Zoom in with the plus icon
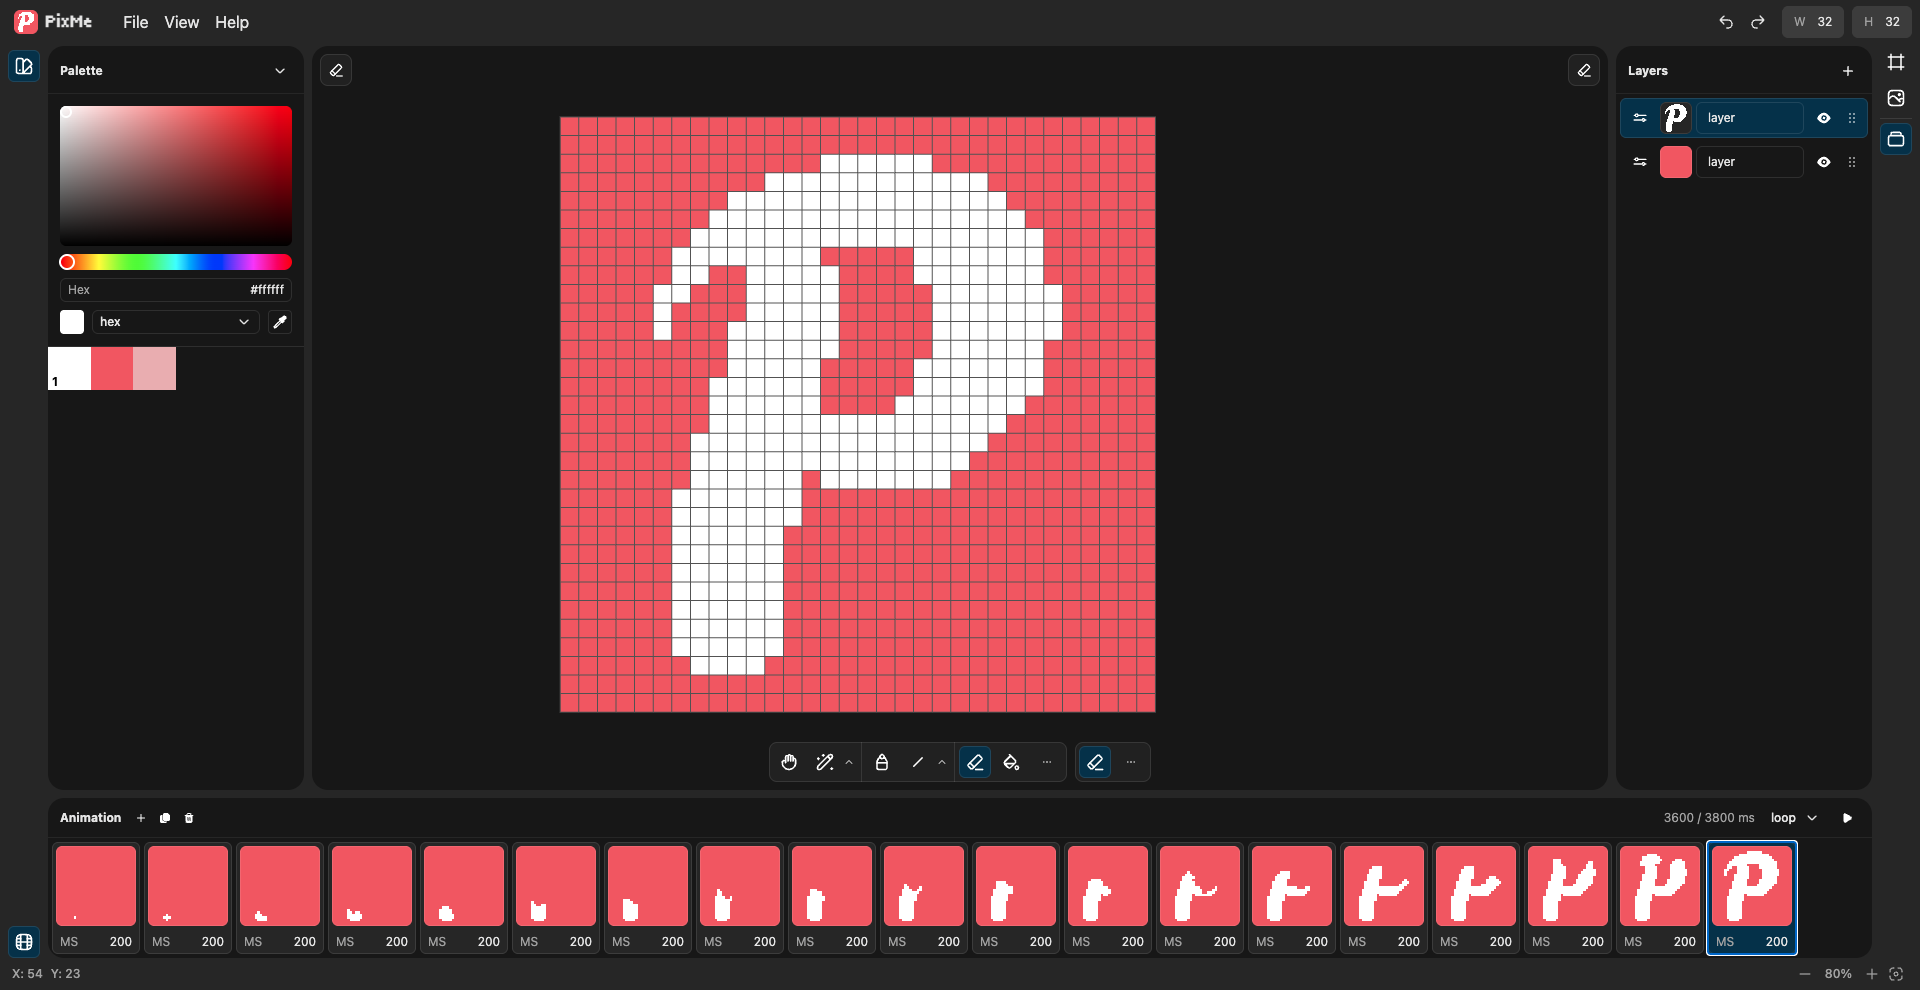Viewport: 1920px width, 990px height. [1872, 974]
